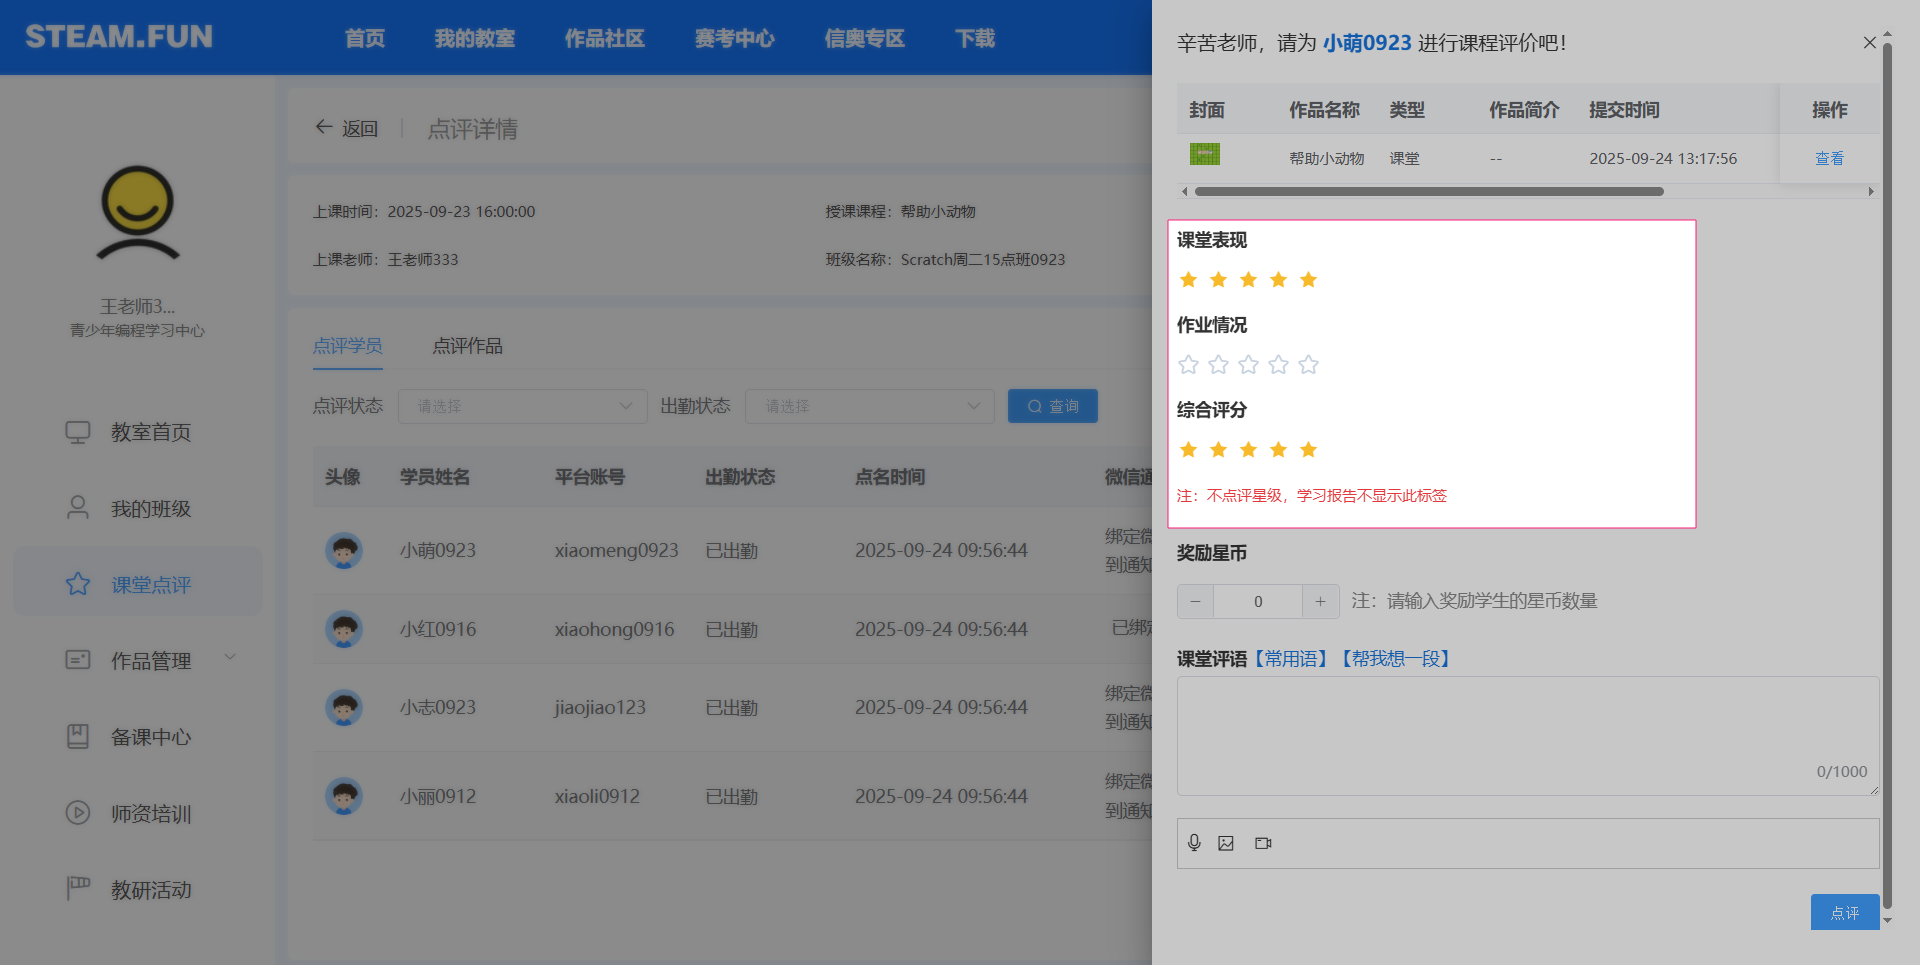Screen dimensions: 1920x965
Task: Click 查看 link for 帮助小动物
Action: (1829, 158)
